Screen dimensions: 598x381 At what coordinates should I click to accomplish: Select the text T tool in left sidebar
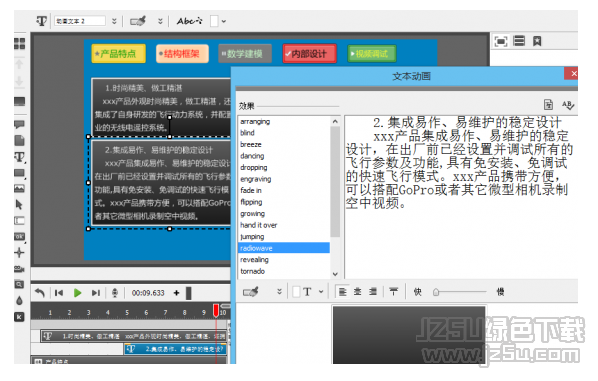click(x=19, y=157)
